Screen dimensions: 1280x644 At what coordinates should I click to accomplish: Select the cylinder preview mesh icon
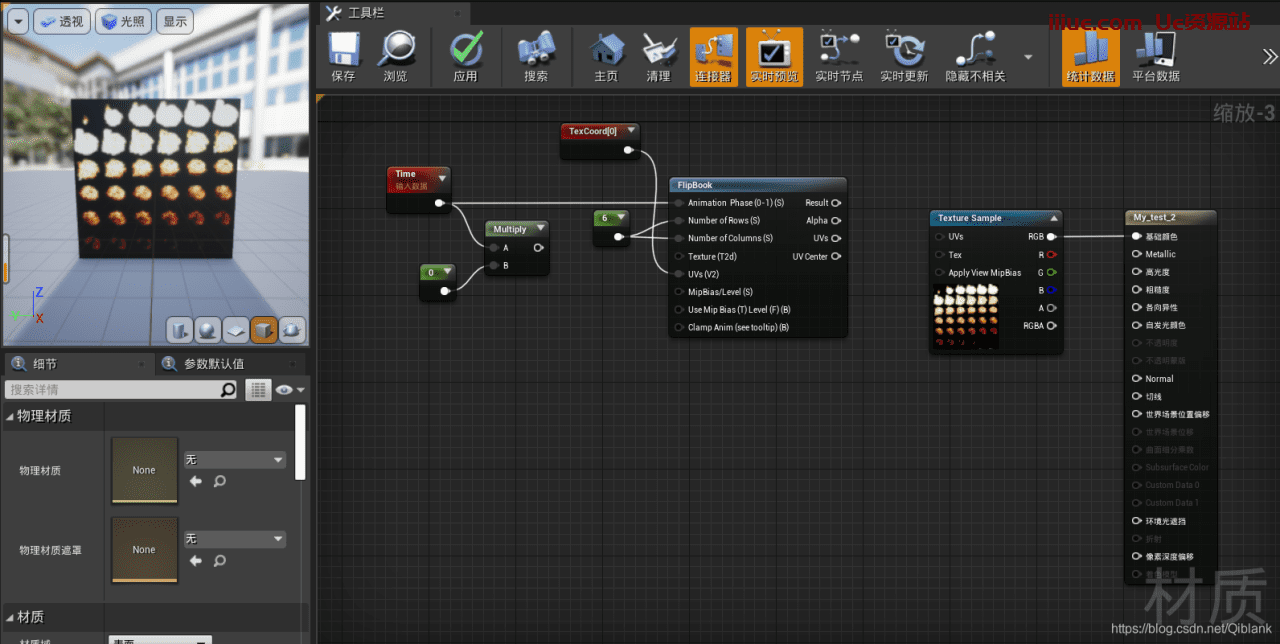point(179,330)
